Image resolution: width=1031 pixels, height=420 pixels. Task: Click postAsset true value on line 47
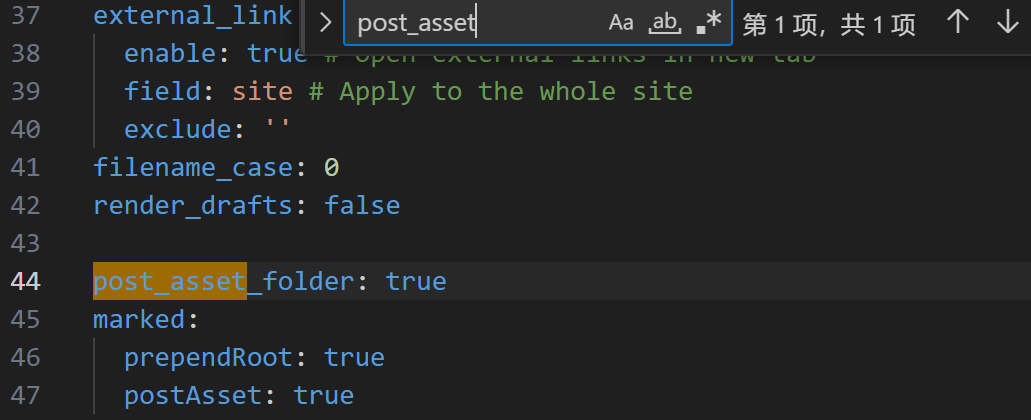pyautogui.click(x=324, y=396)
